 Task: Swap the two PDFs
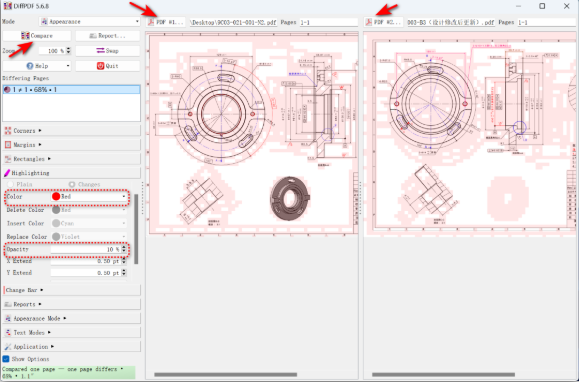[x=107, y=51]
